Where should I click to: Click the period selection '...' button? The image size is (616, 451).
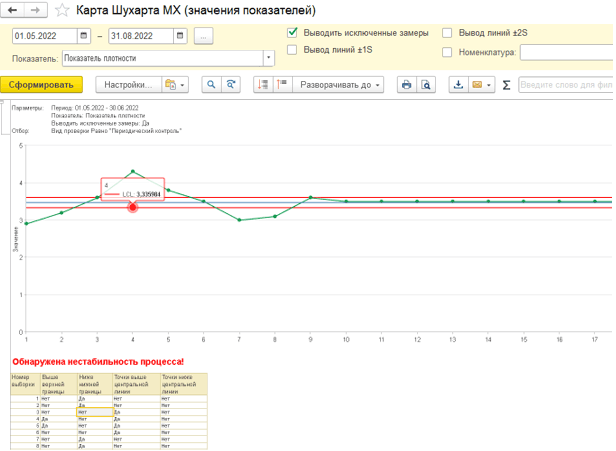tap(204, 36)
